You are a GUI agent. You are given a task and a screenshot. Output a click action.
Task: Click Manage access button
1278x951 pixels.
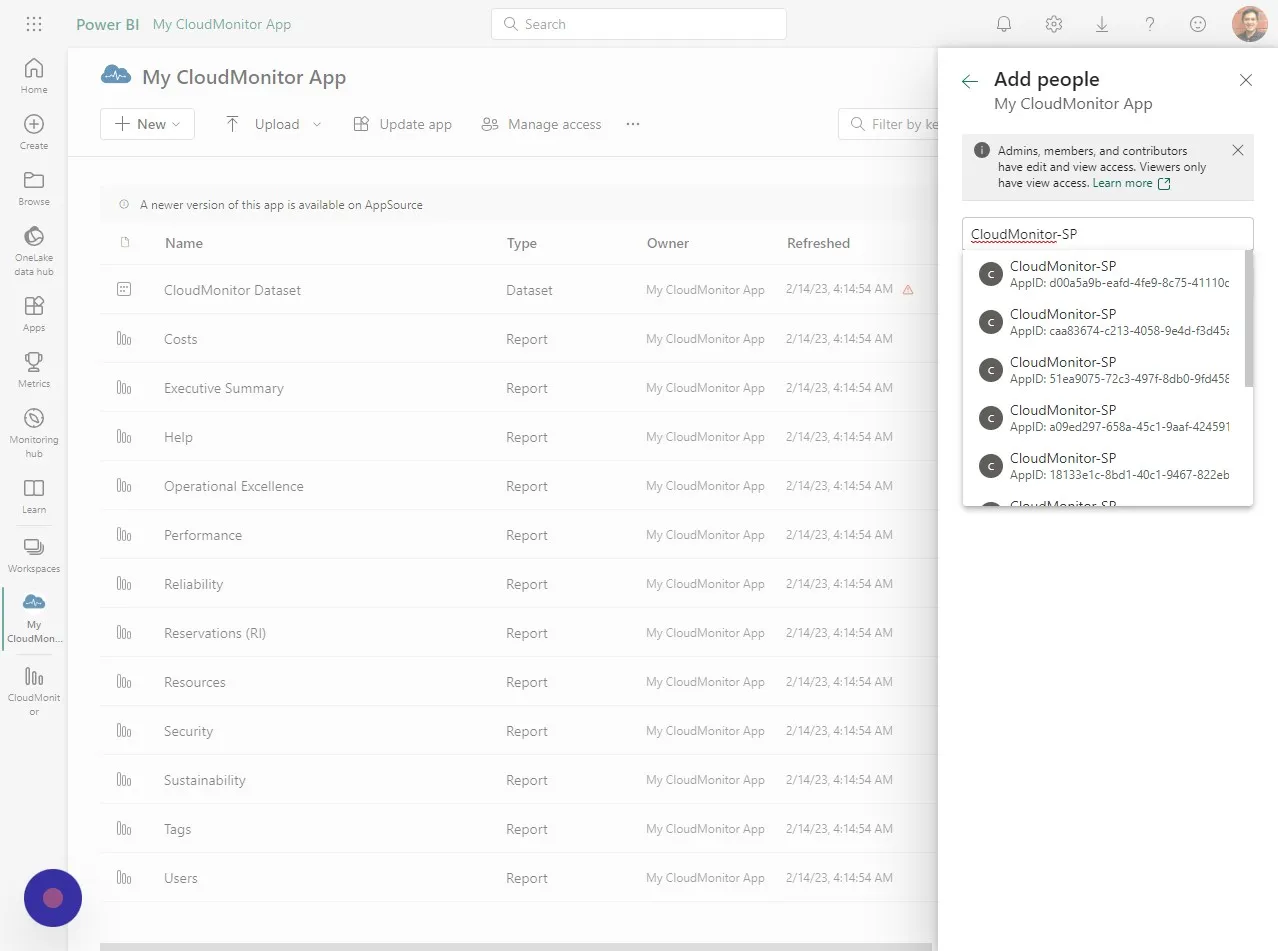click(541, 124)
